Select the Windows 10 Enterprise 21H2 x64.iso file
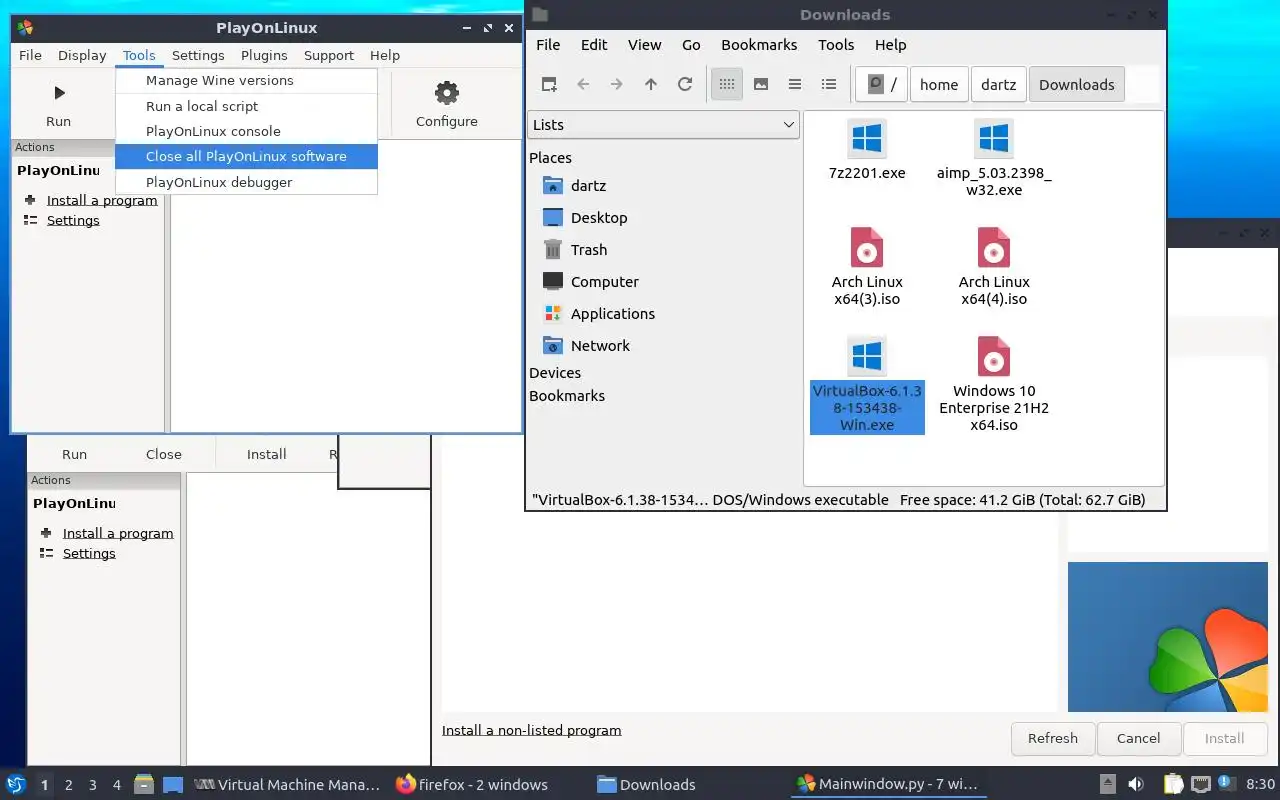Viewport: 1280px width, 800px height. (x=994, y=385)
